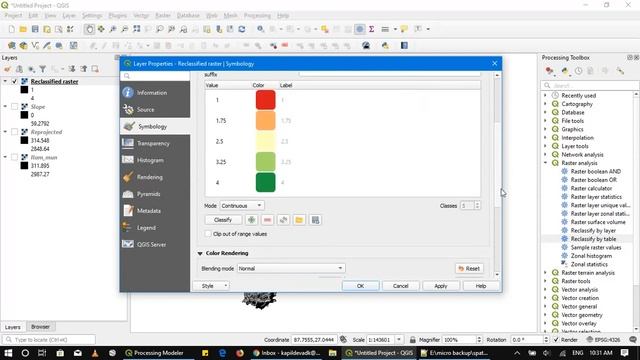Select Zonal statistics tool in toolbox
The height and width of the screenshot is (360, 640).
[x=589, y=264]
